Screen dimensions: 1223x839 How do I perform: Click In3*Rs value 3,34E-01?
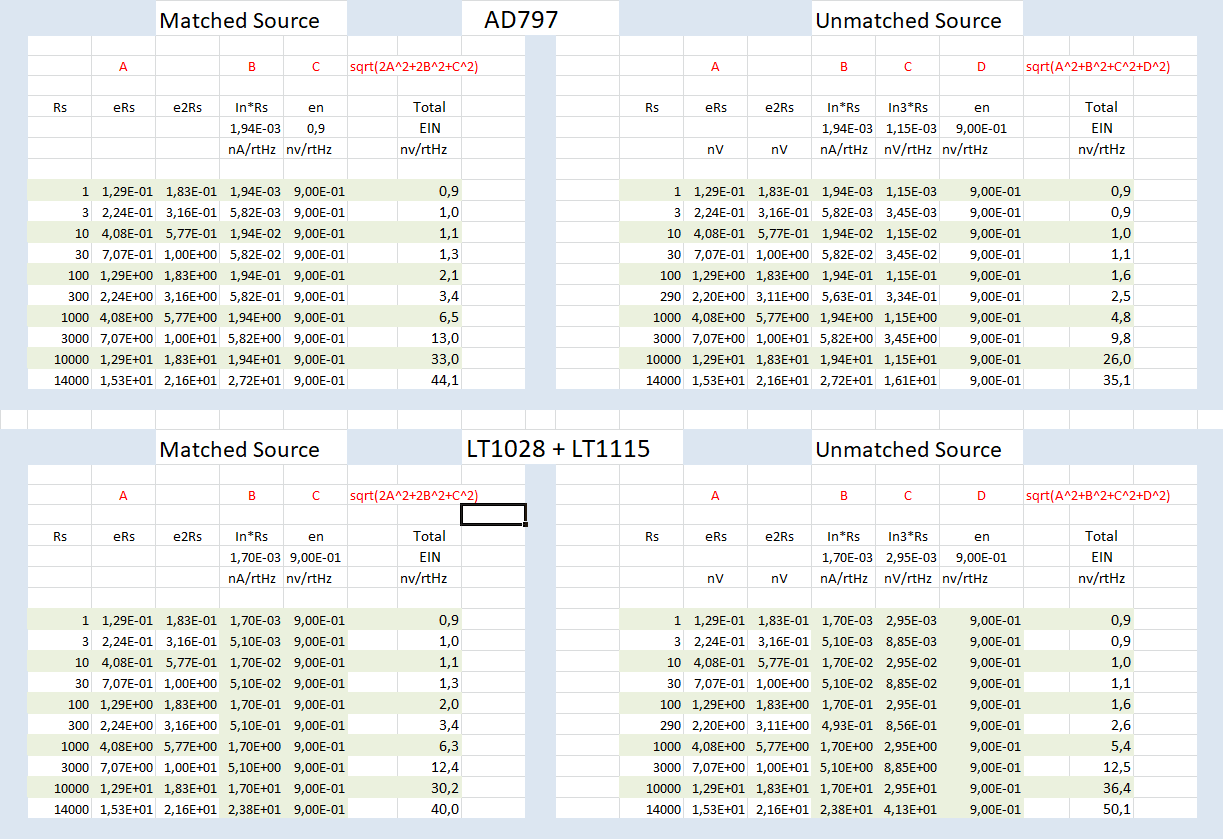[x=912, y=296]
